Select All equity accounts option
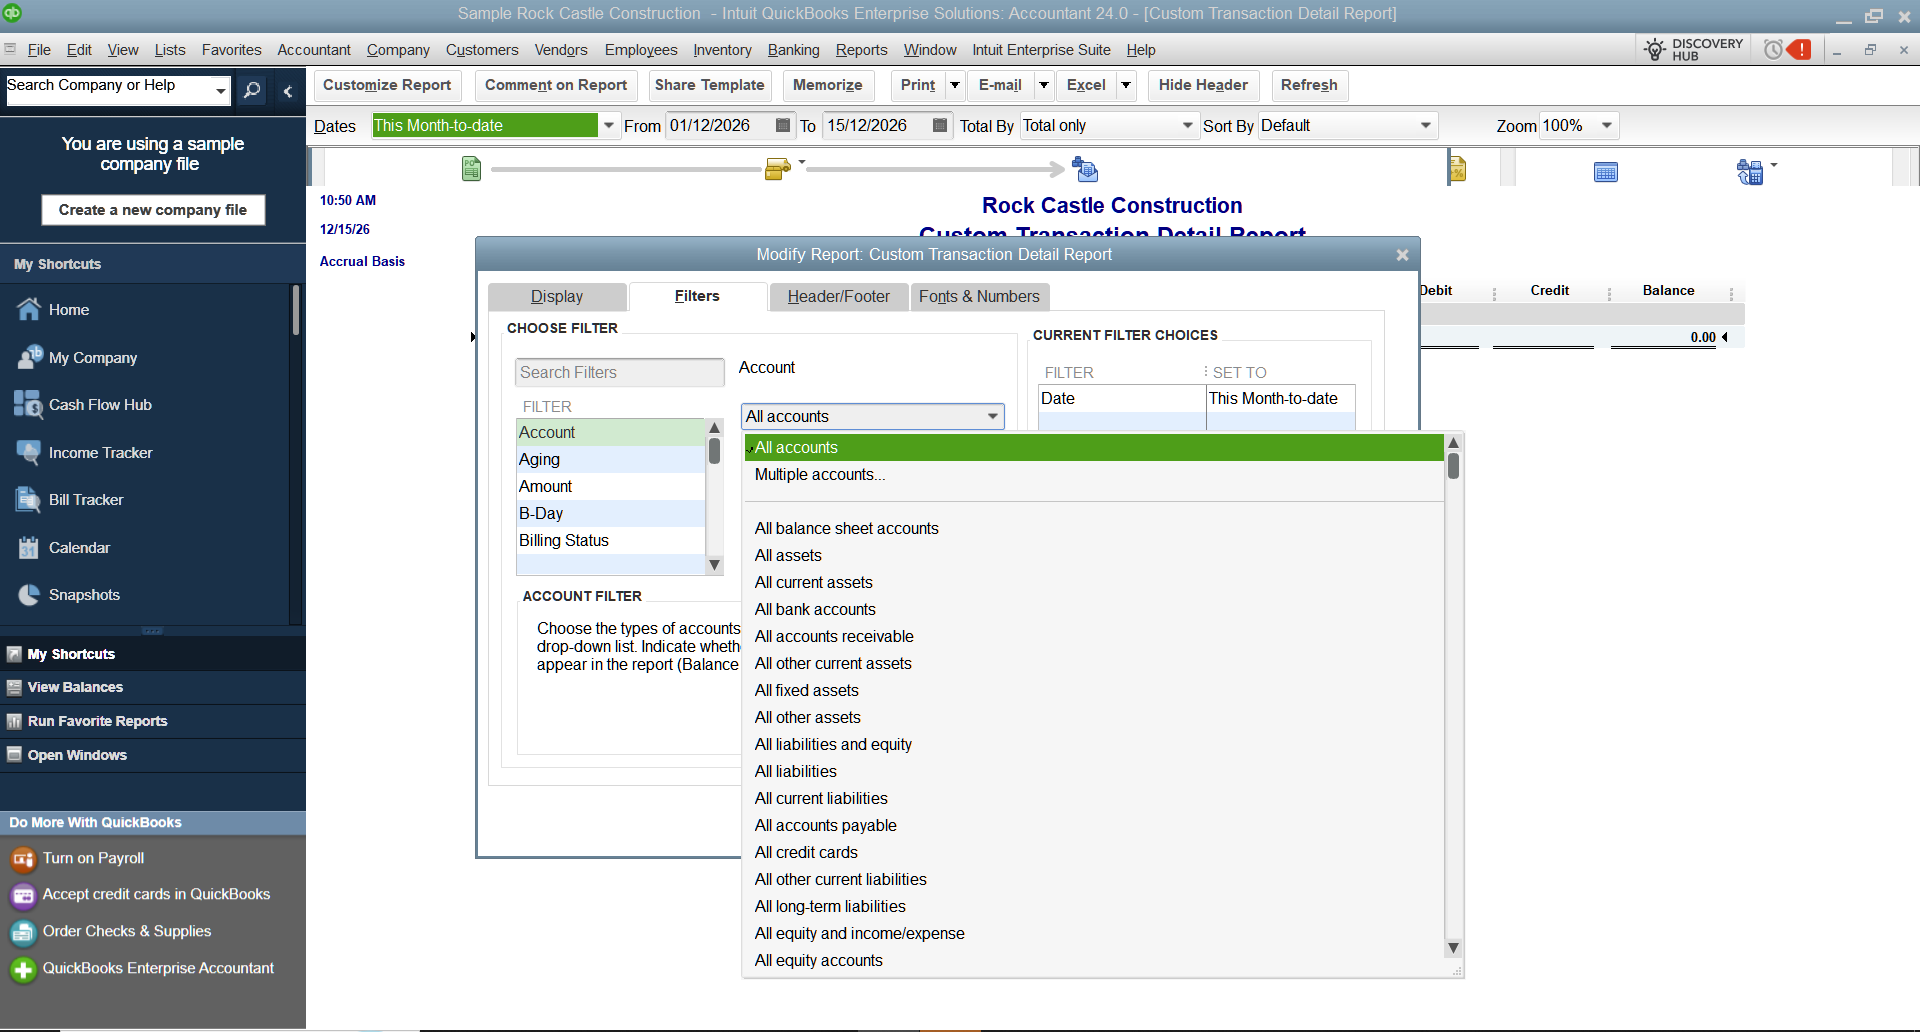The image size is (1920, 1032). 1094,961
